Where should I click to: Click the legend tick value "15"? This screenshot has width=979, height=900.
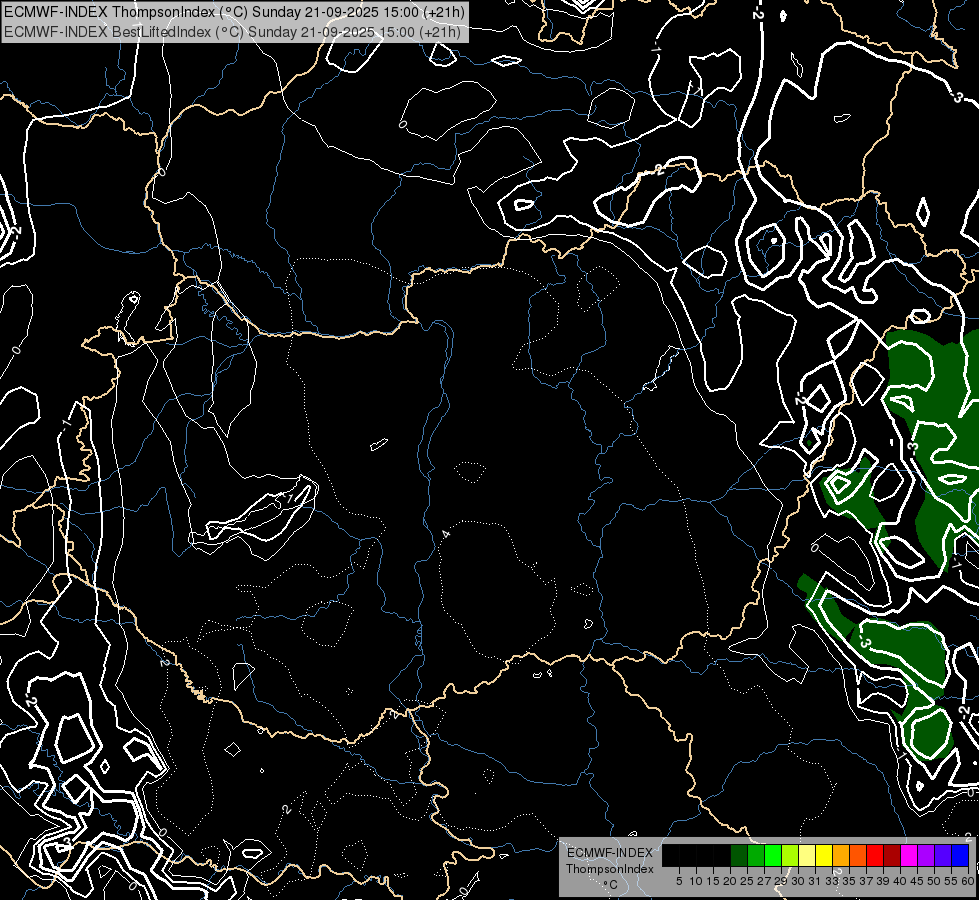click(713, 881)
